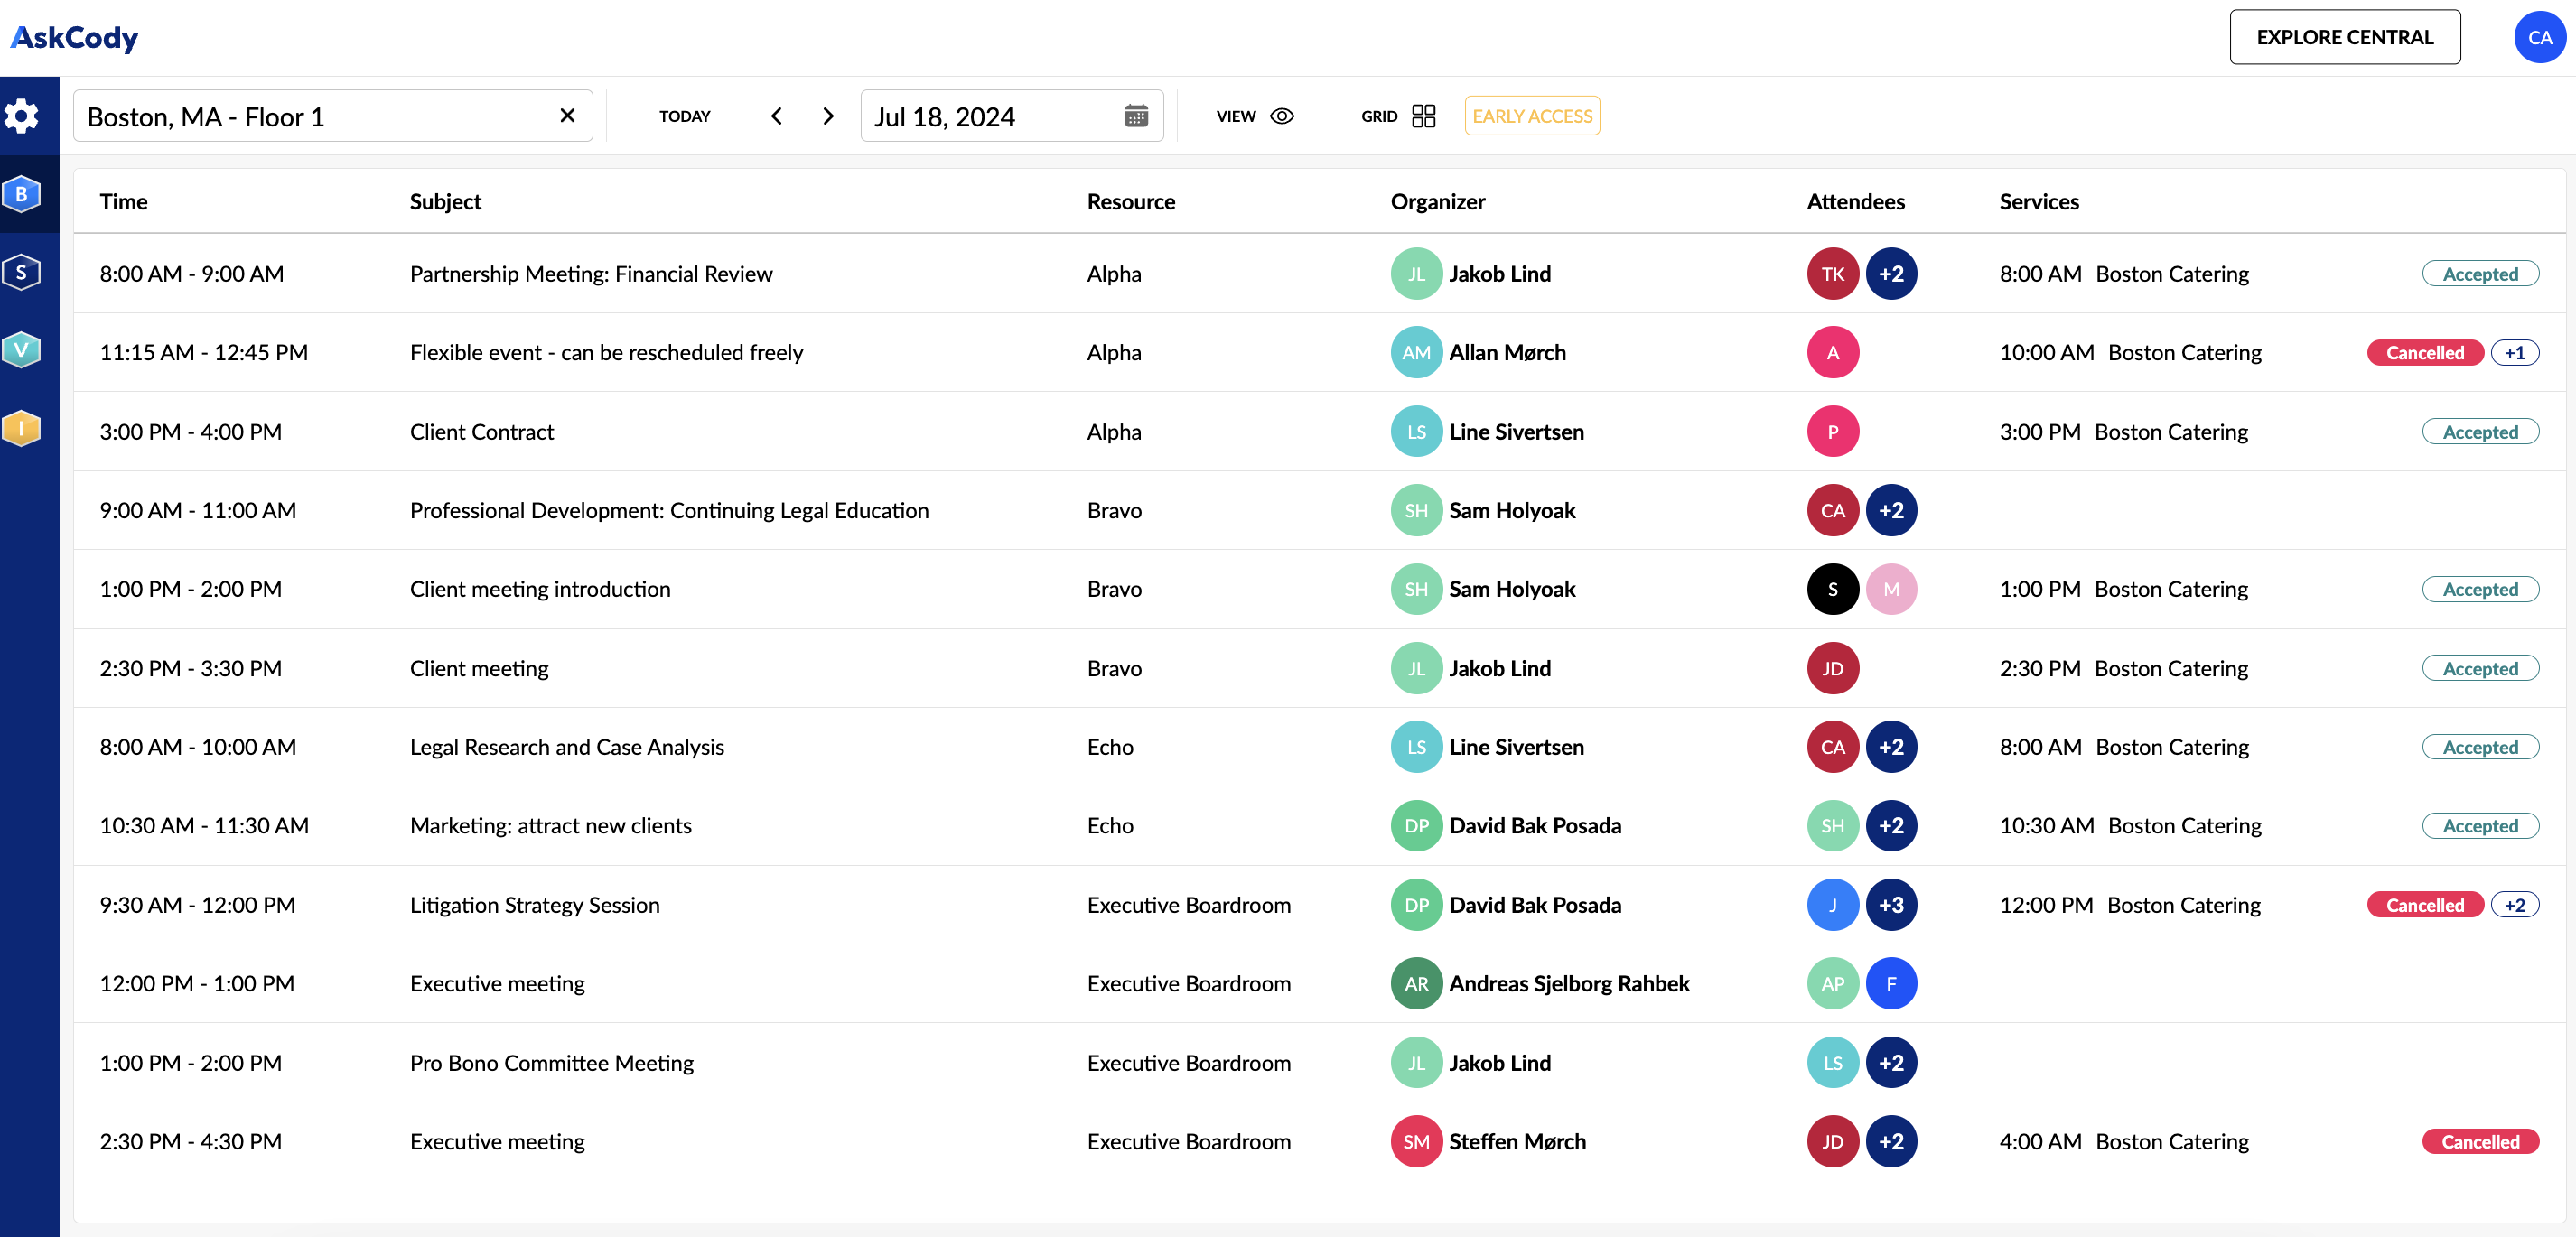Click the Time column header
The height and width of the screenshot is (1237, 2576).
tap(124, 201)
